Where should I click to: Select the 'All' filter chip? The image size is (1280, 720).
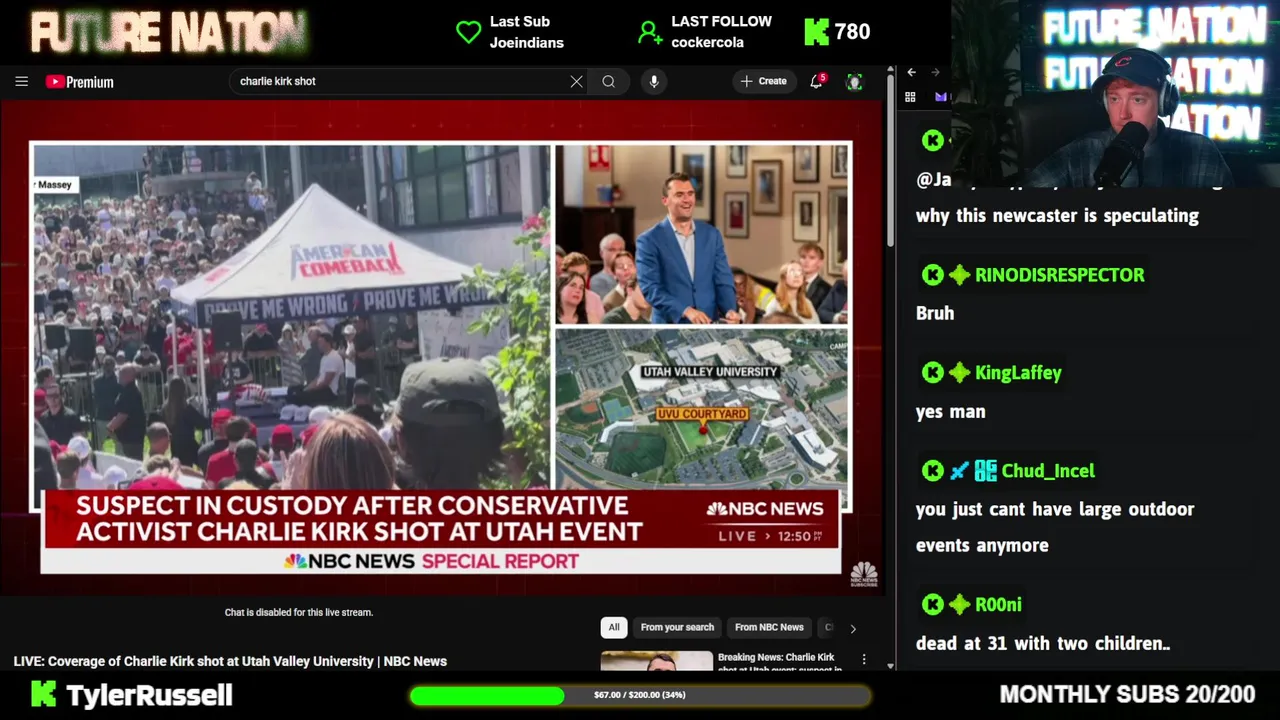614,627
